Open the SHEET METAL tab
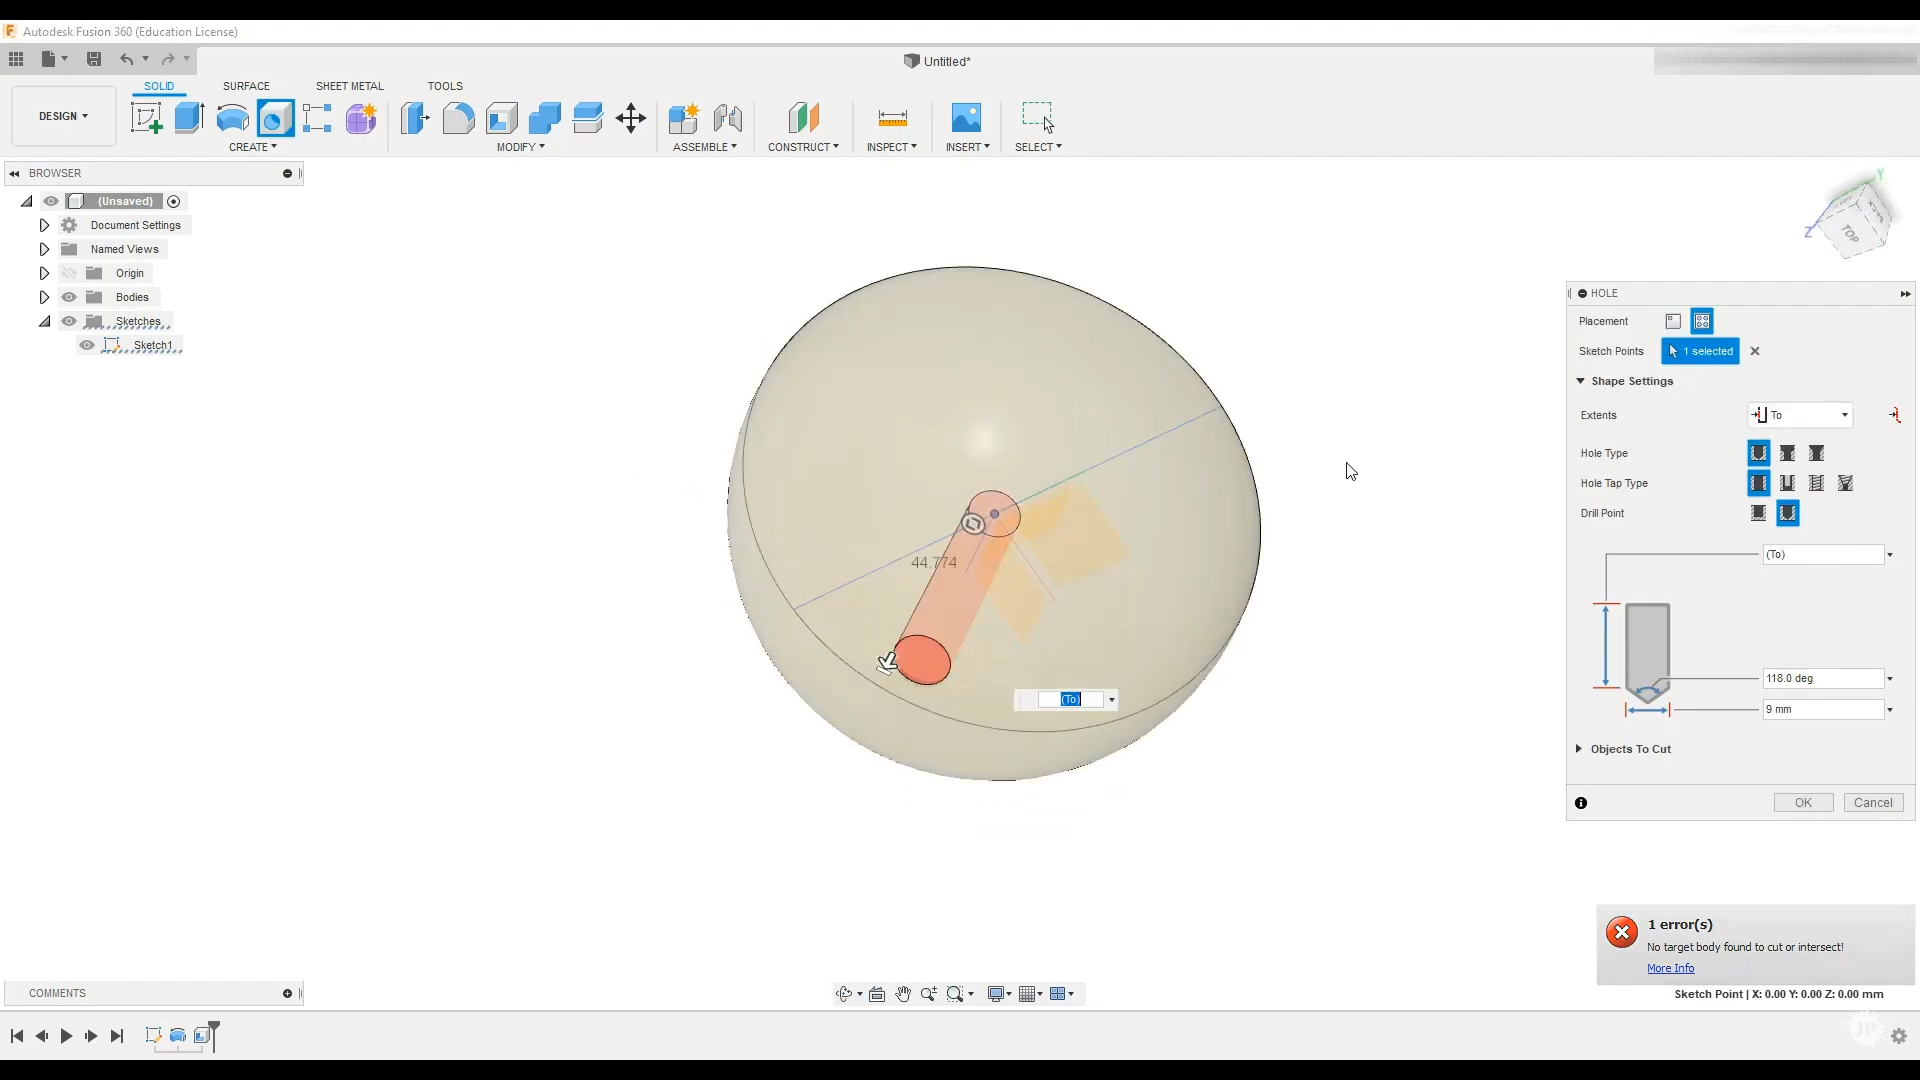The height and width of the screenshot is (1080, 1920). pos(349,86)
